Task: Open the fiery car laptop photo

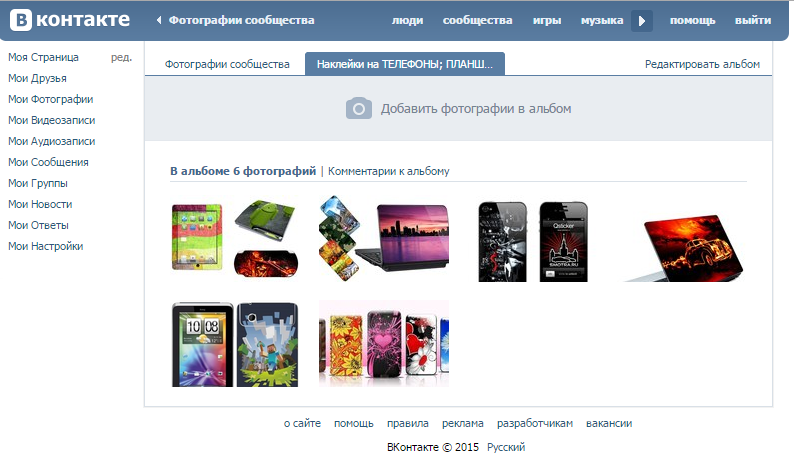Action: click(x=684, y=248)
